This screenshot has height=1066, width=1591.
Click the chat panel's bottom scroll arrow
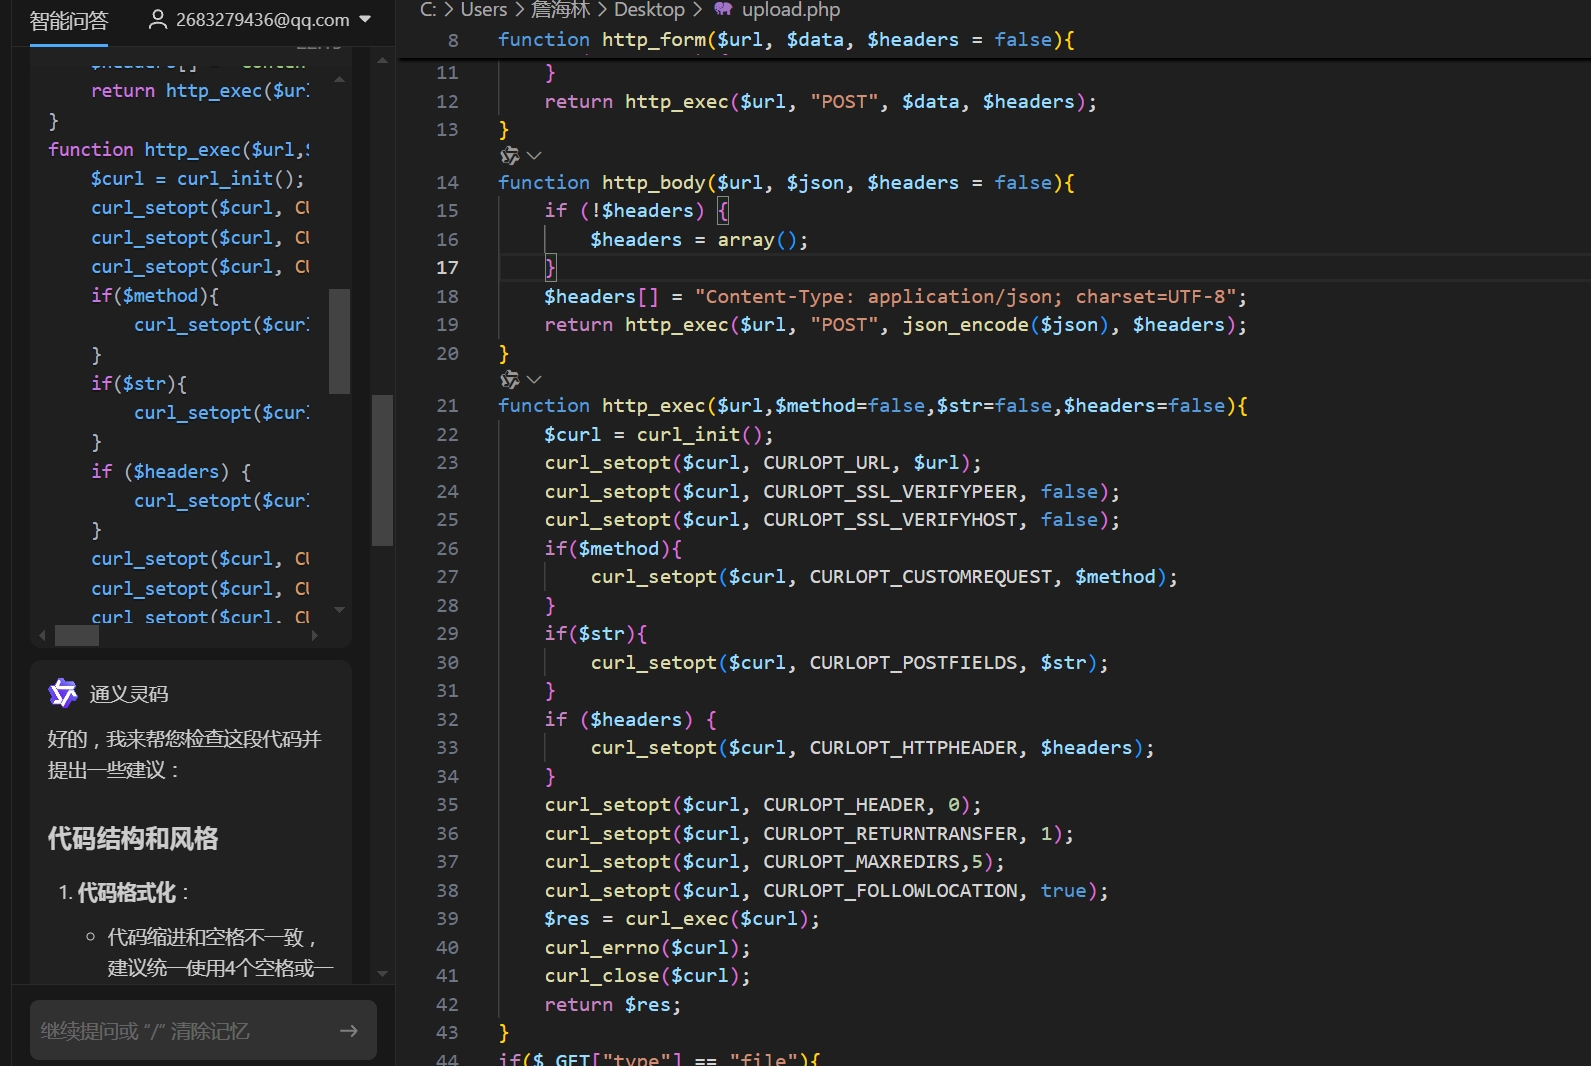pos(382,973)
